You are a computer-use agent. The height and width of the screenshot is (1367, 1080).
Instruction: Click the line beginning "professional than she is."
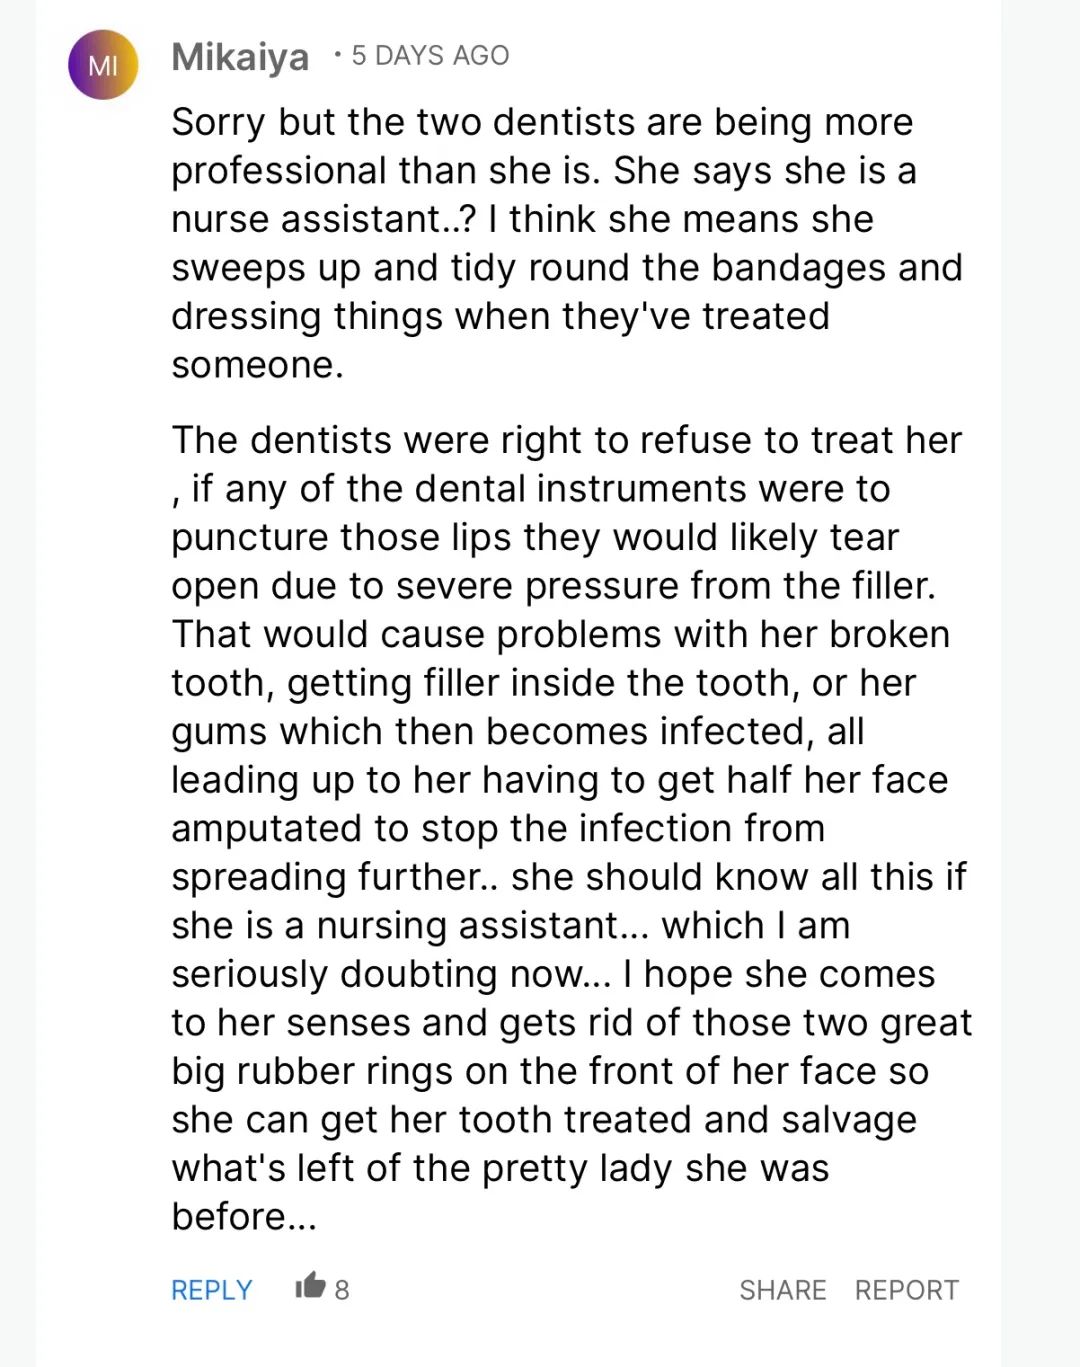pos(544,171)
